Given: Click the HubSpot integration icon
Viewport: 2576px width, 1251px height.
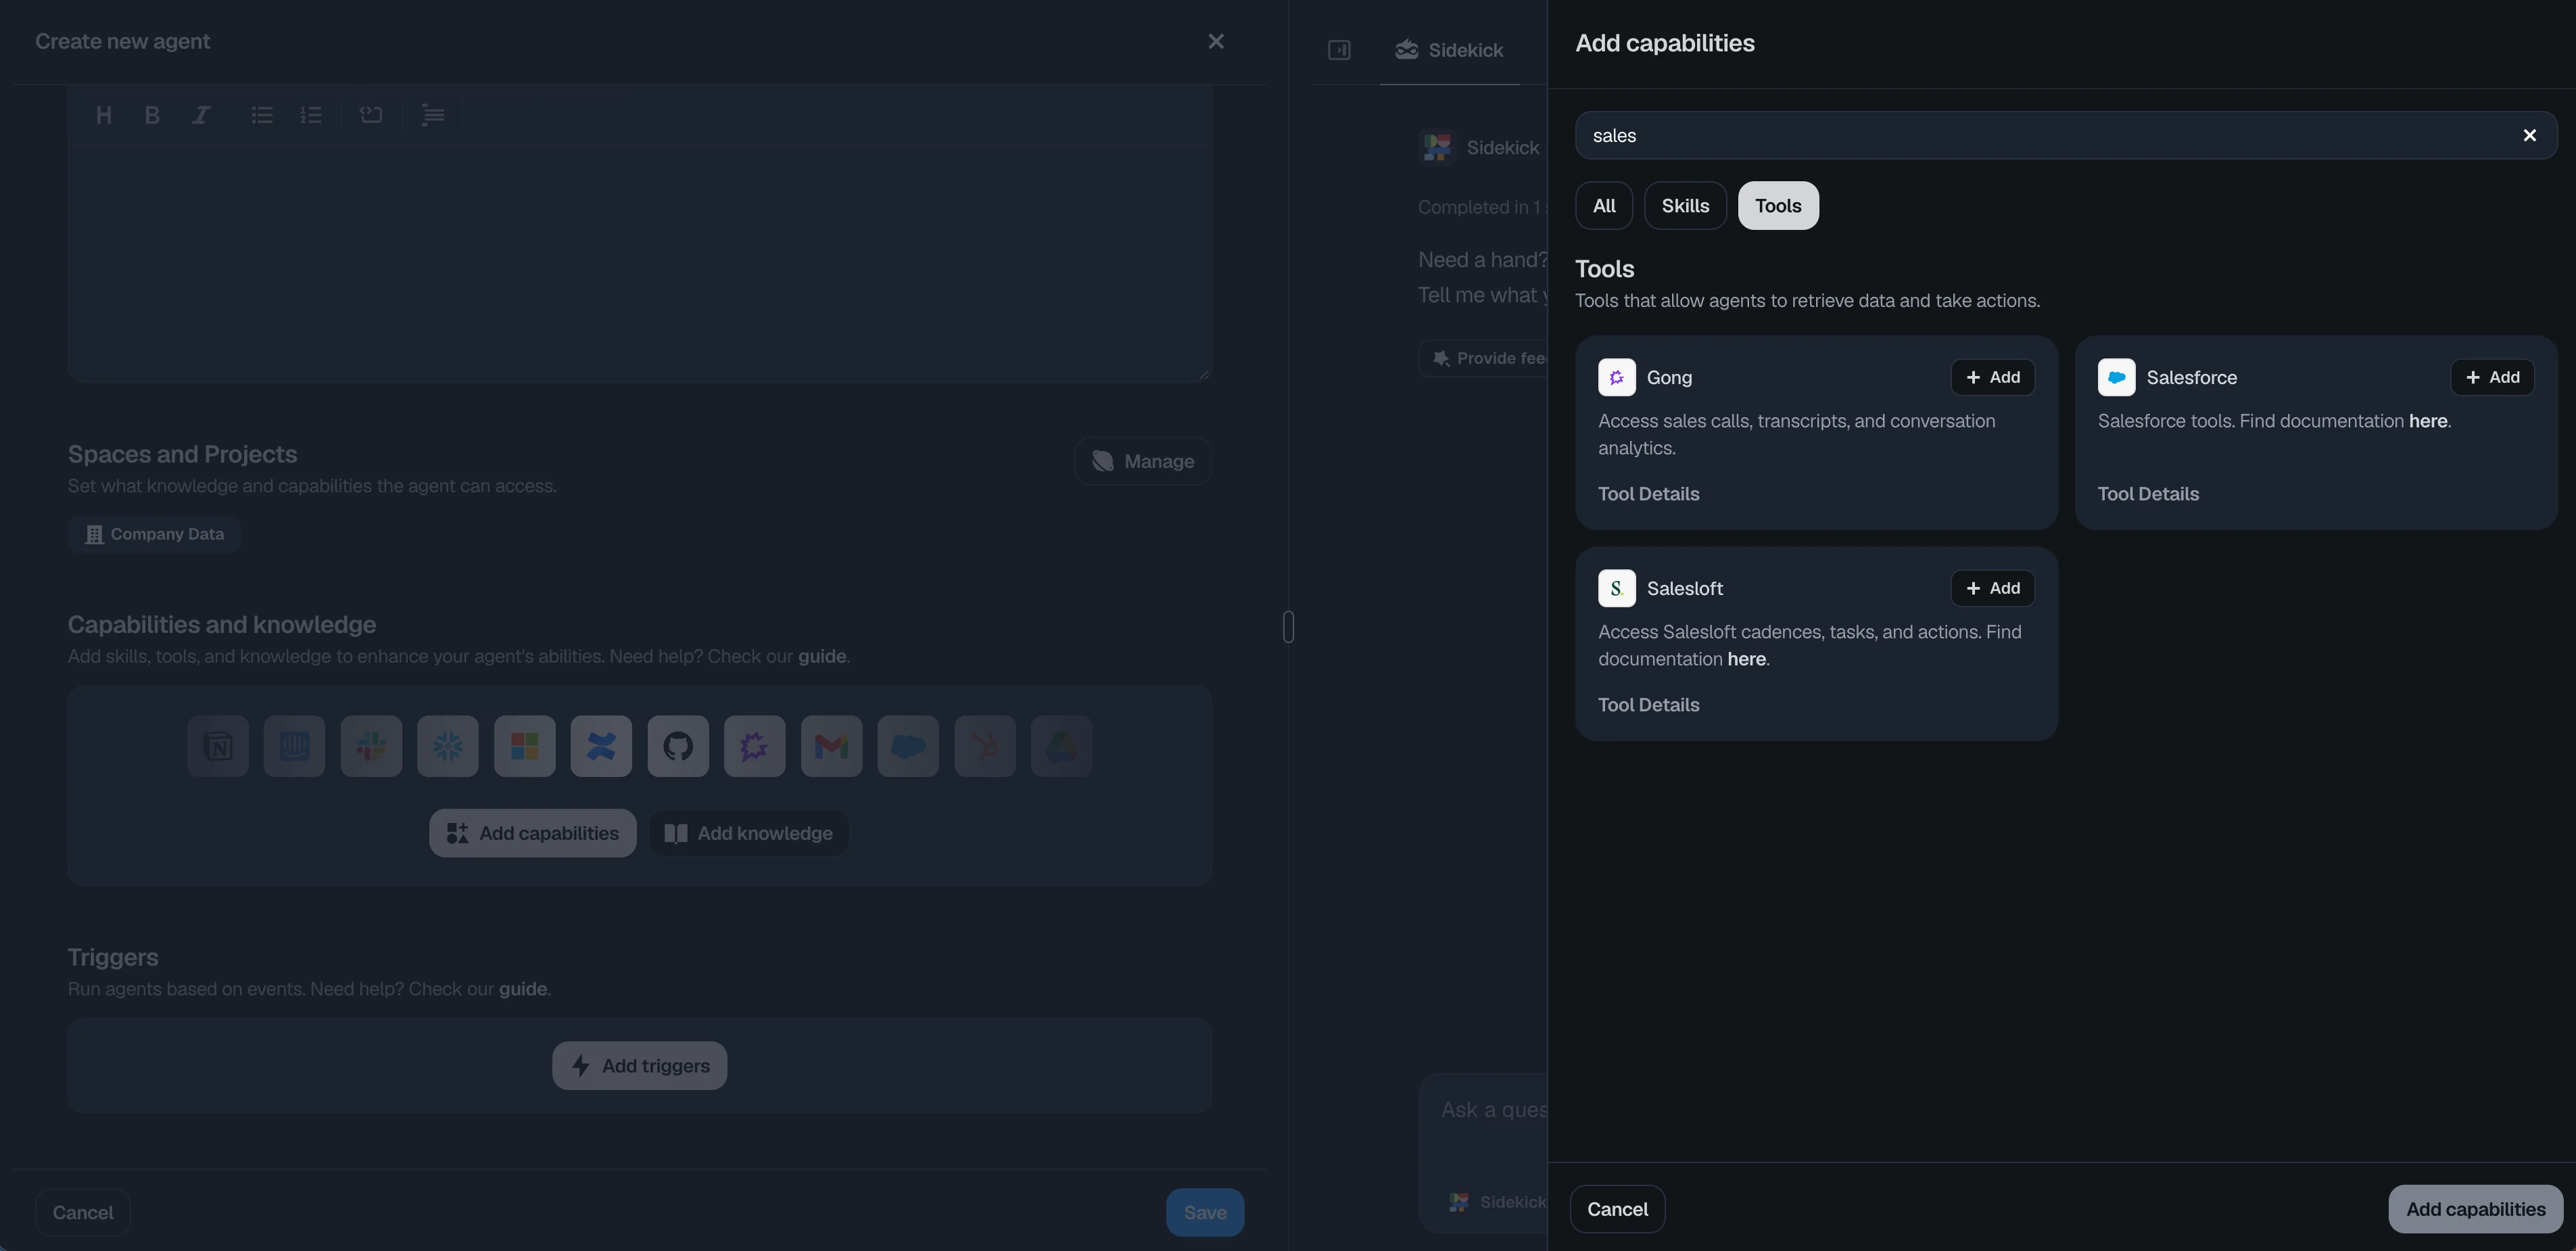Looking at the screenshot, I should pos(985,746).
